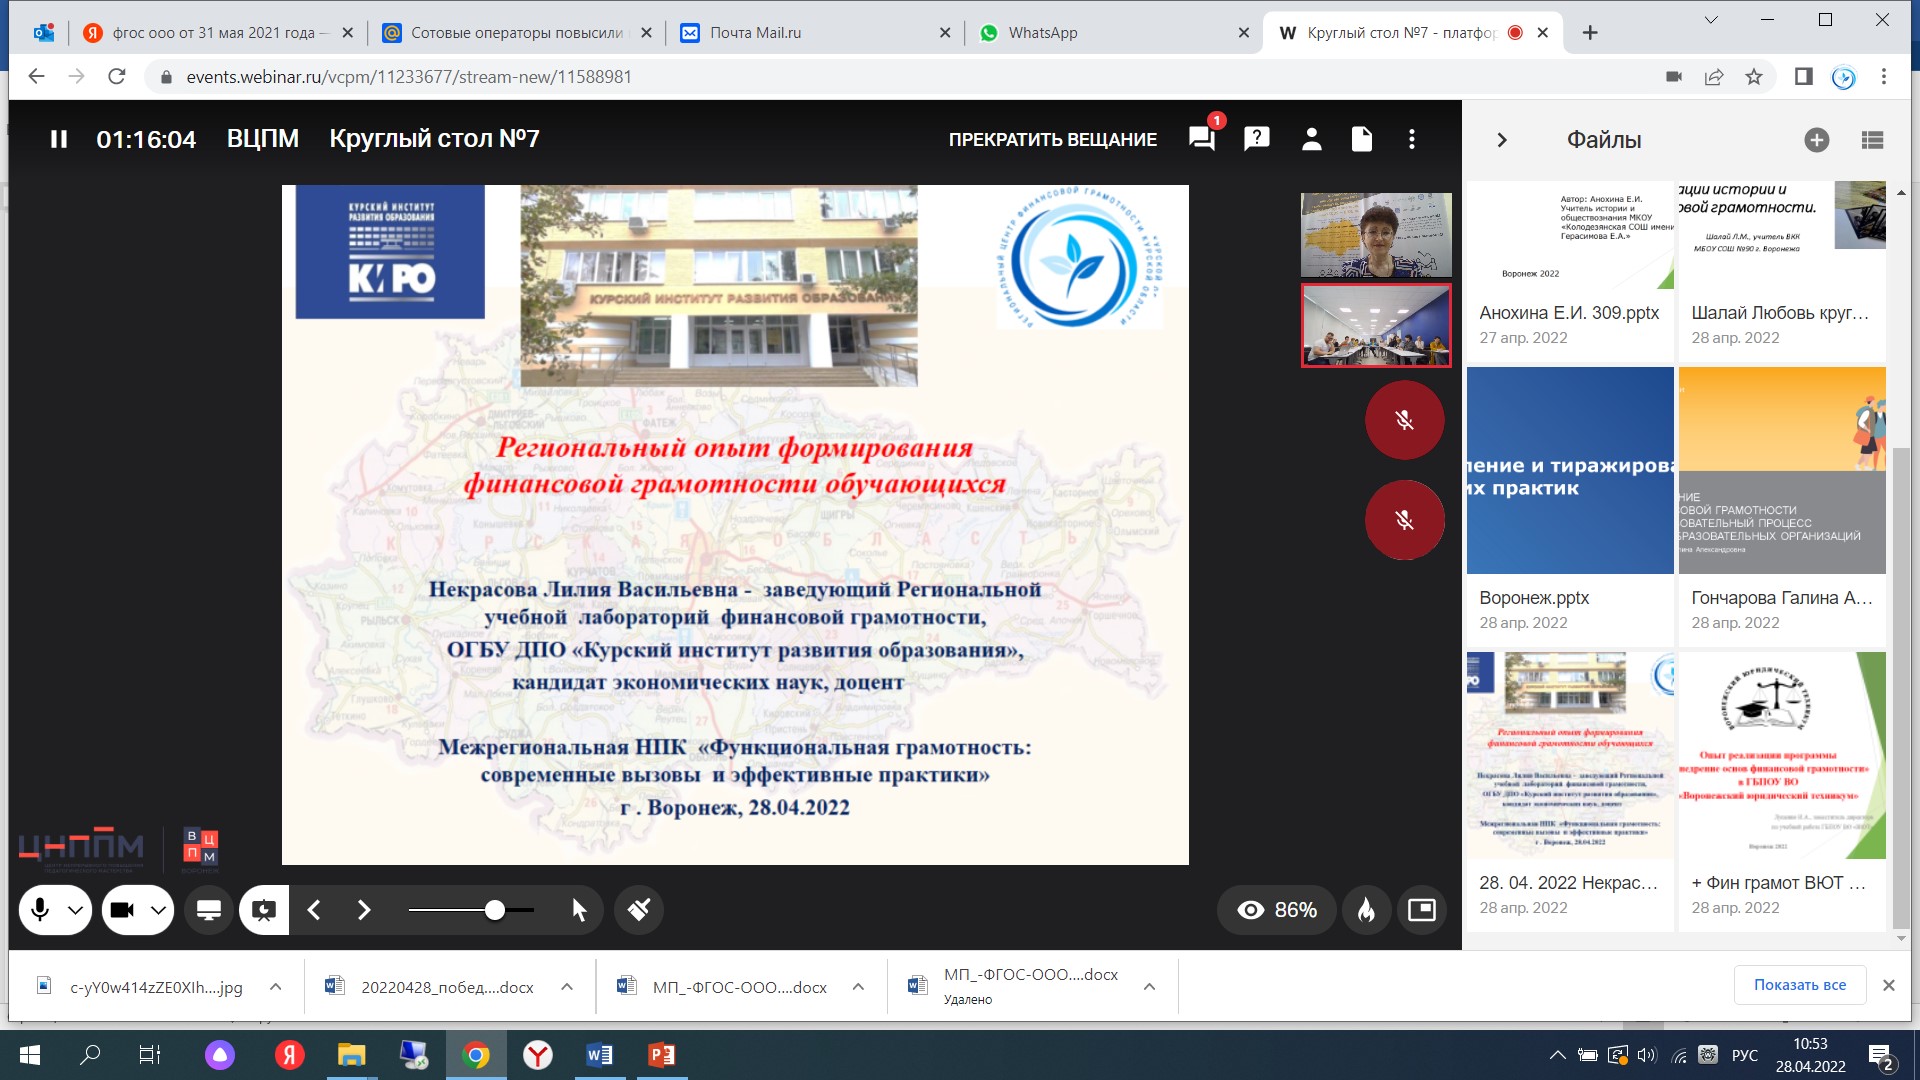Screen dimensions: 1920x1080
Task: Open tab search dropdown chevron
Action: coord(1710,19)
